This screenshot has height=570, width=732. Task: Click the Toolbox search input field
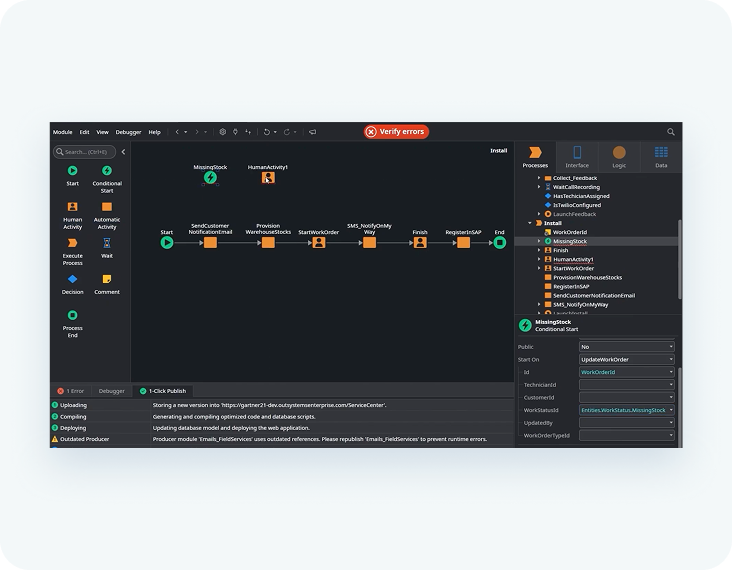click(85, 152)
